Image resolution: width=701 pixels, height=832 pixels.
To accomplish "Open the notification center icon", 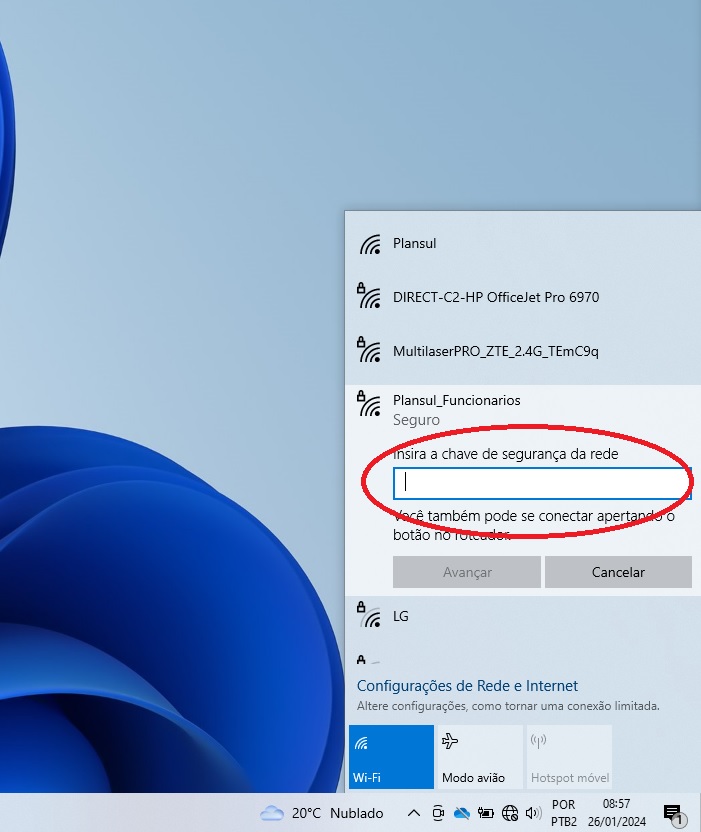I will (672, 813).
